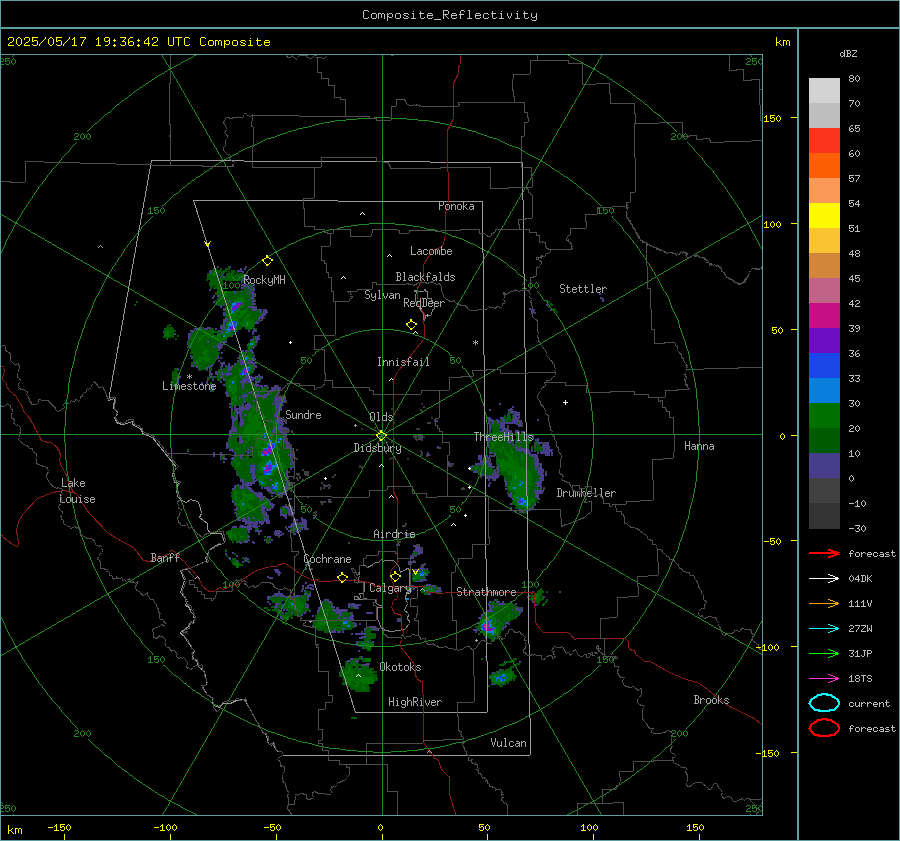Select the bright green 30 dBZ swatch
Viewport: 900px width, 841px height.
point(824,416)
